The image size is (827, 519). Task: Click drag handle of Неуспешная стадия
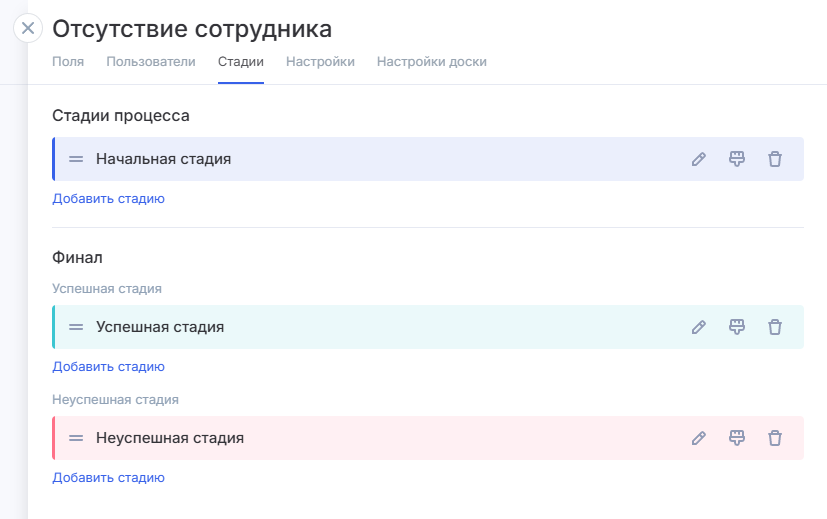pos(76,438)
